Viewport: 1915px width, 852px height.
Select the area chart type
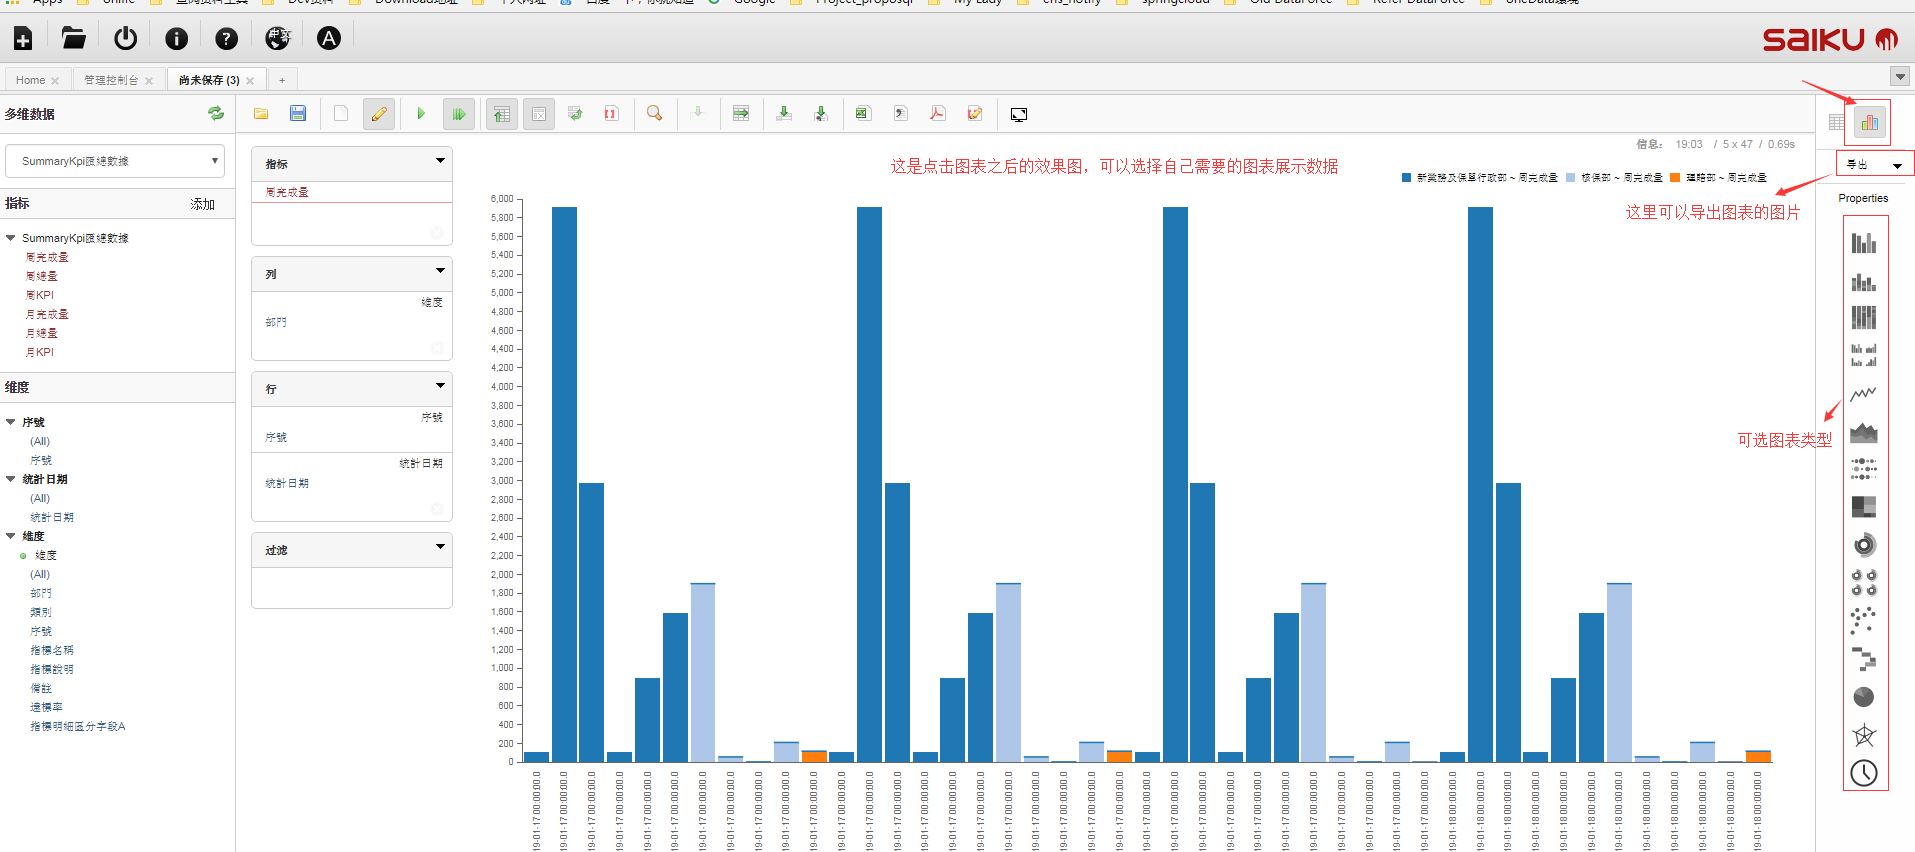click(1864, 431)
